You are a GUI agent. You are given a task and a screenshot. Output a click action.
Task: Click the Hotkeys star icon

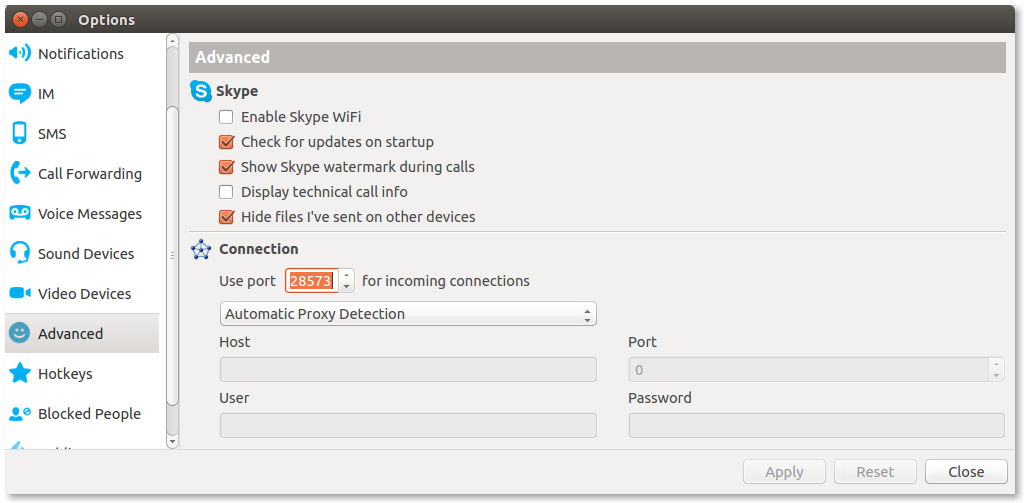tap(19, 373)
